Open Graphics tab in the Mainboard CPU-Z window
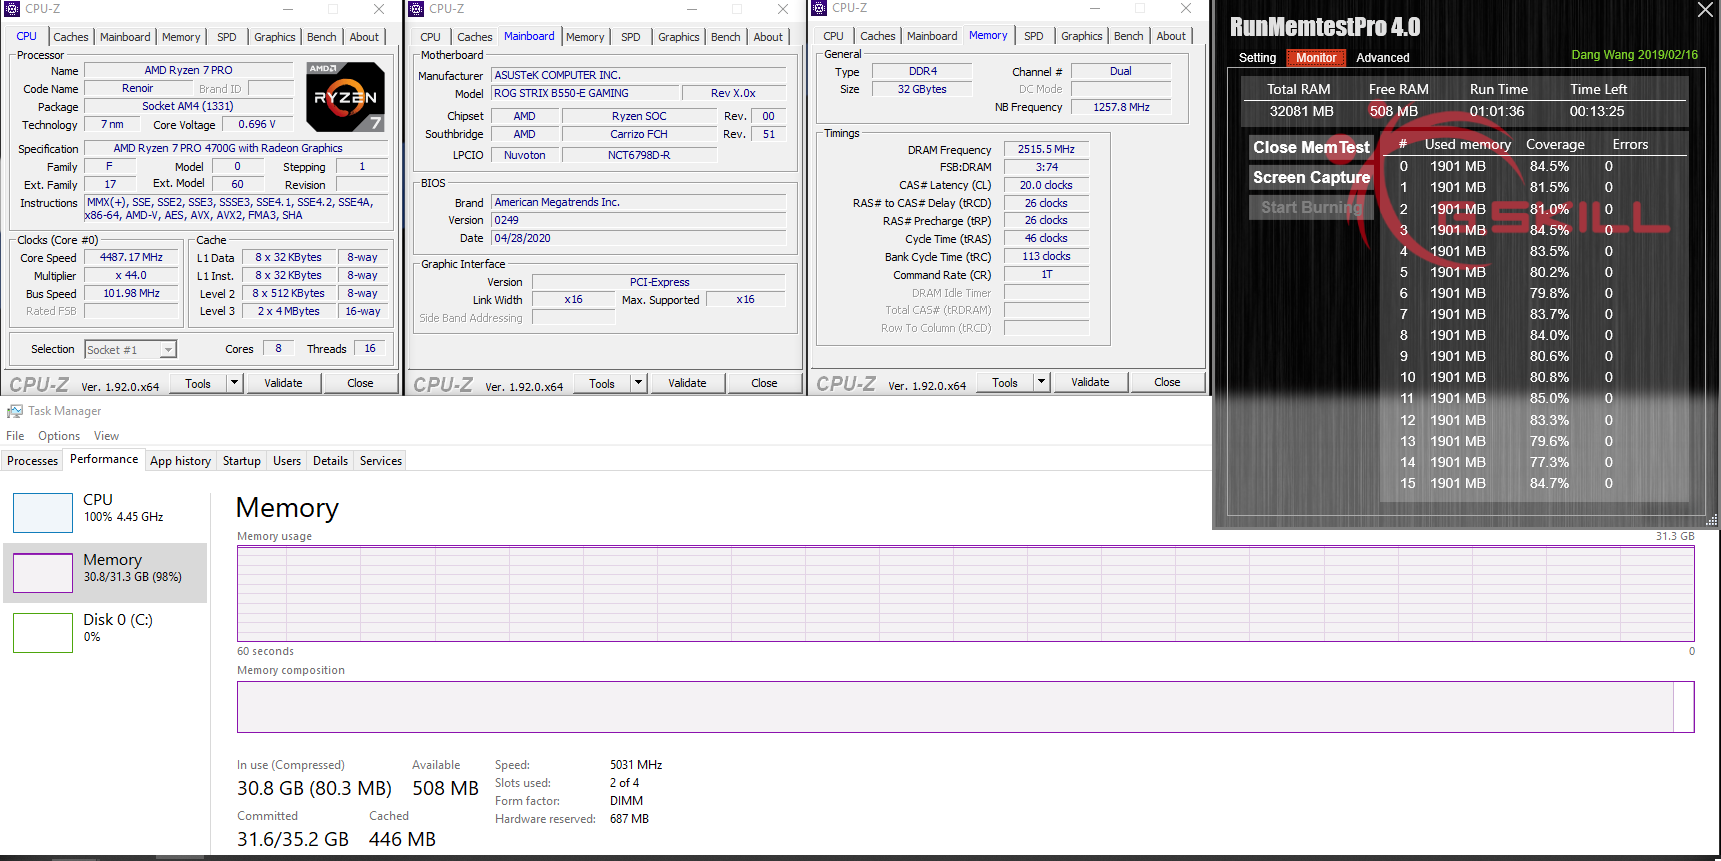Viewport: 1721px width, 861px height. point(679,37)
